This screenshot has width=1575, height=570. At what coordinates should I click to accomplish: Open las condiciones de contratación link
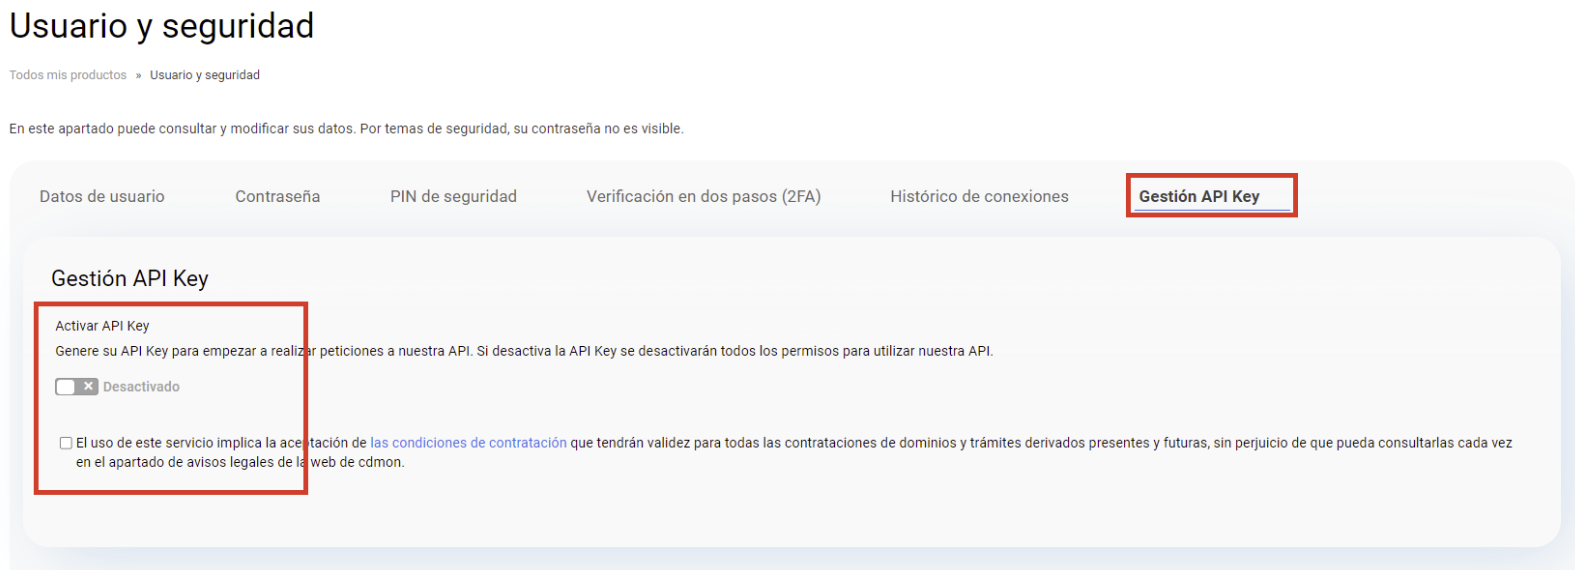point(468,443)
